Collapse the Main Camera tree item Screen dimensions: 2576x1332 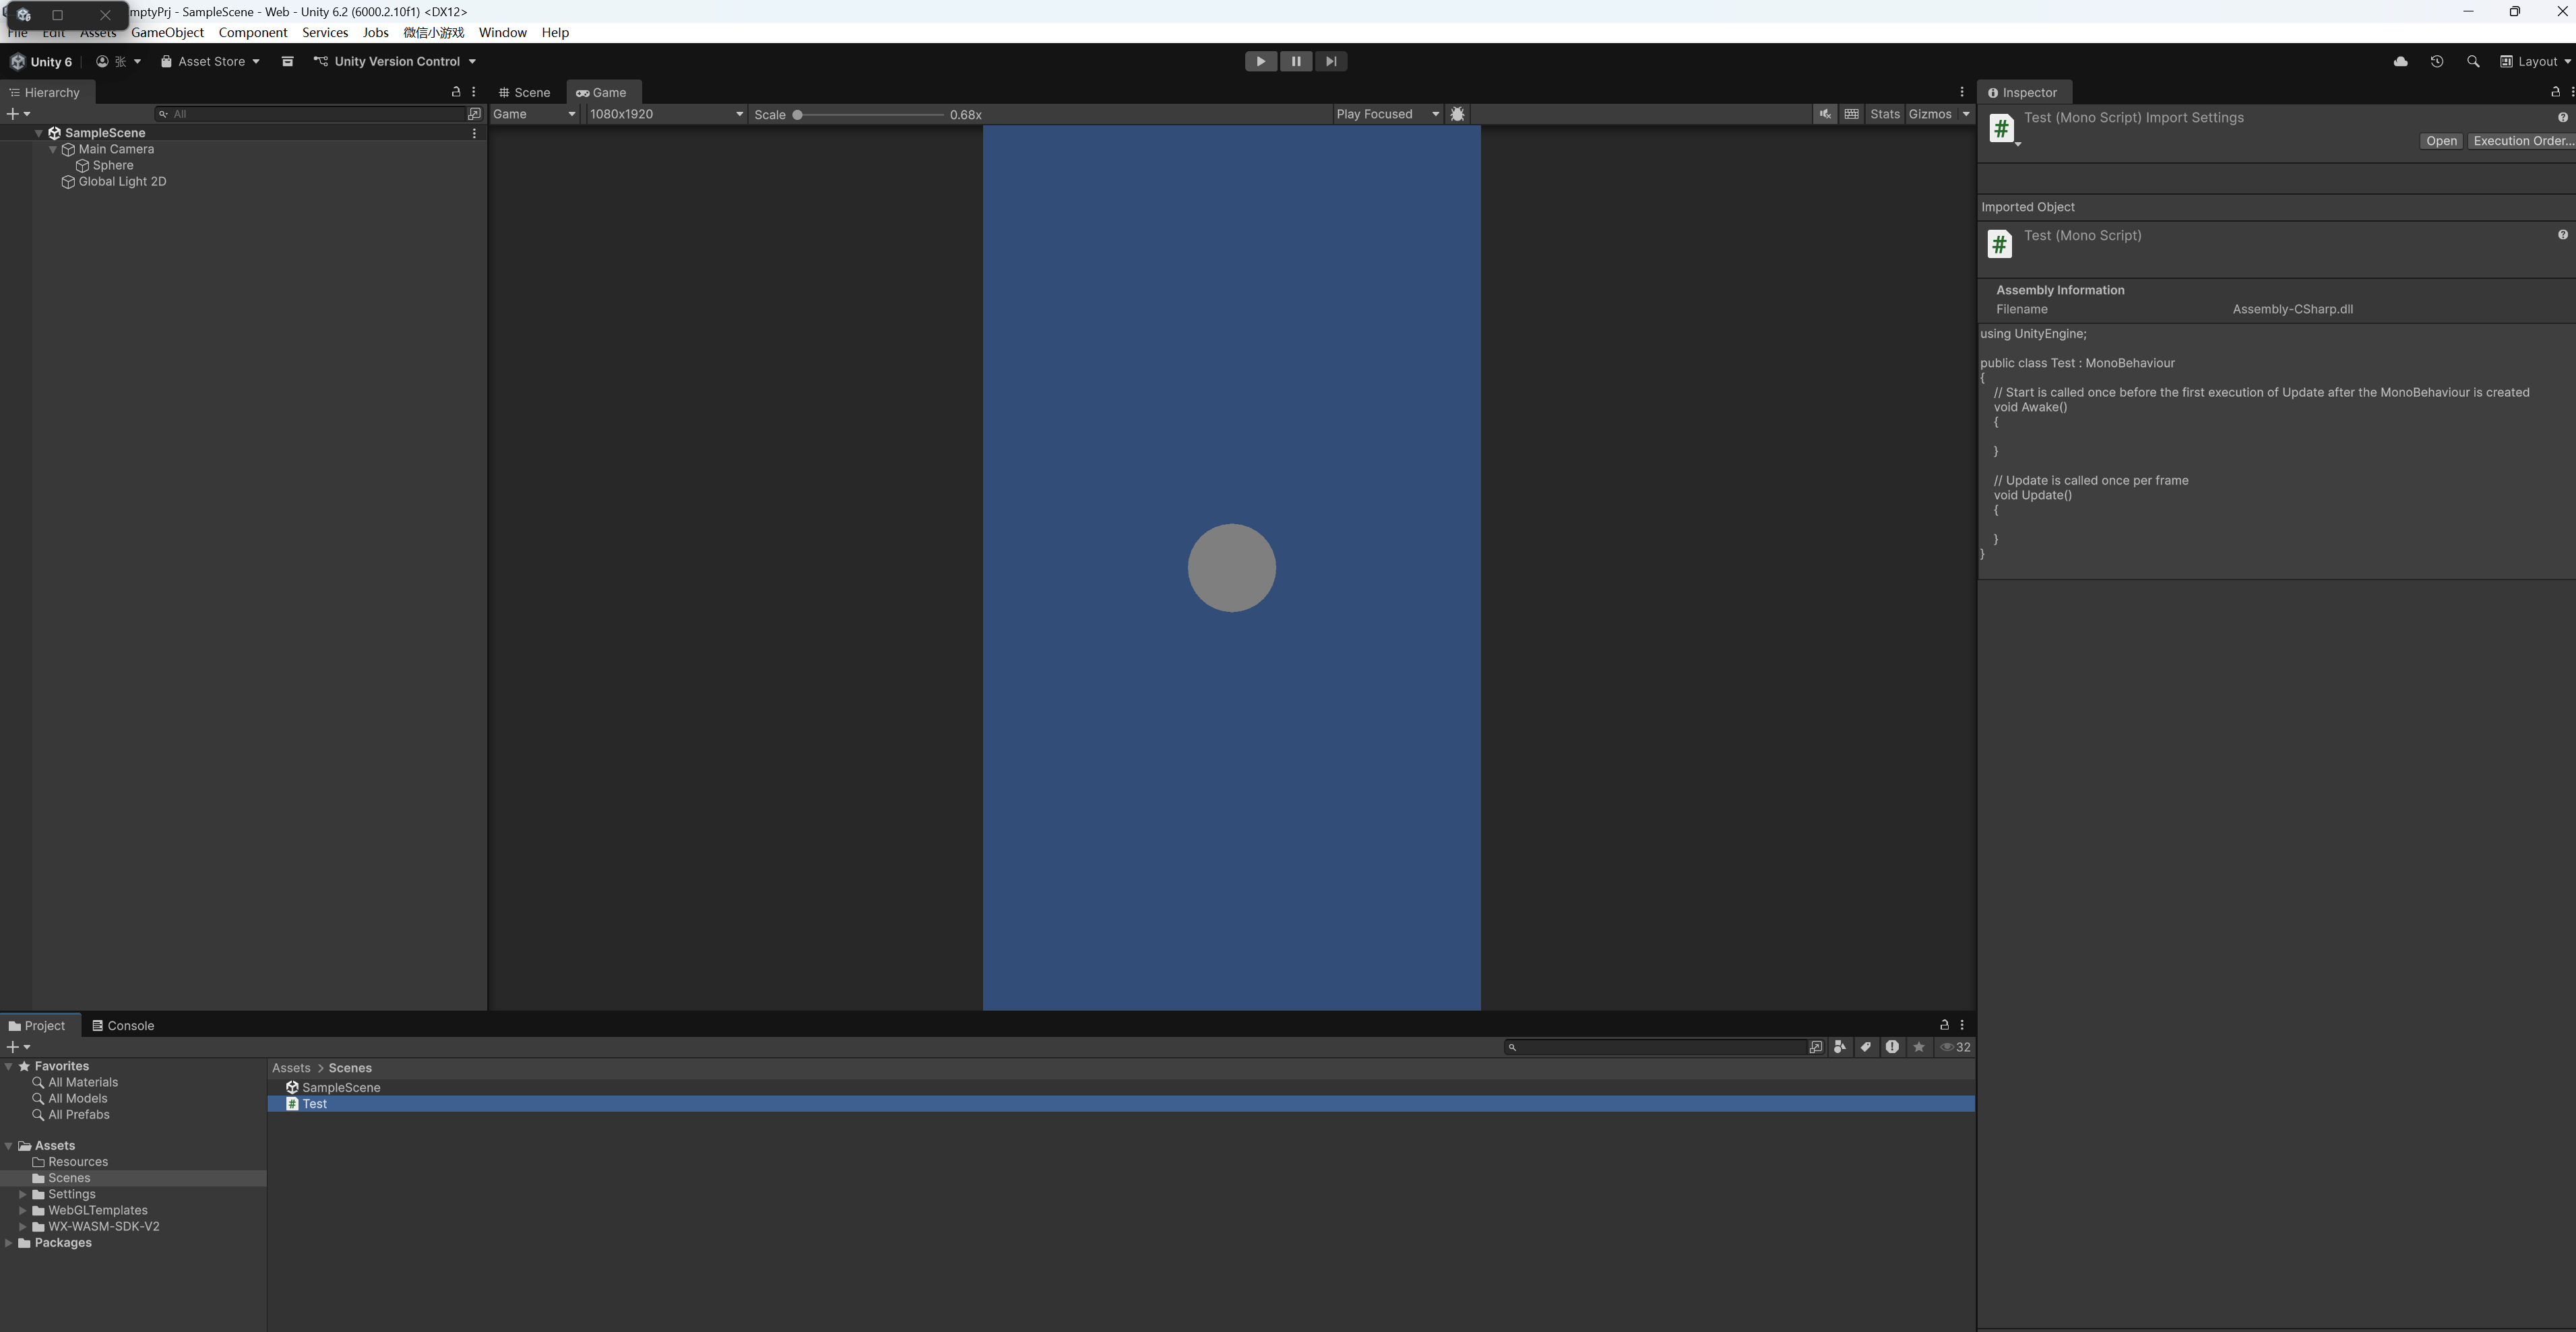[x=53, y=149]
